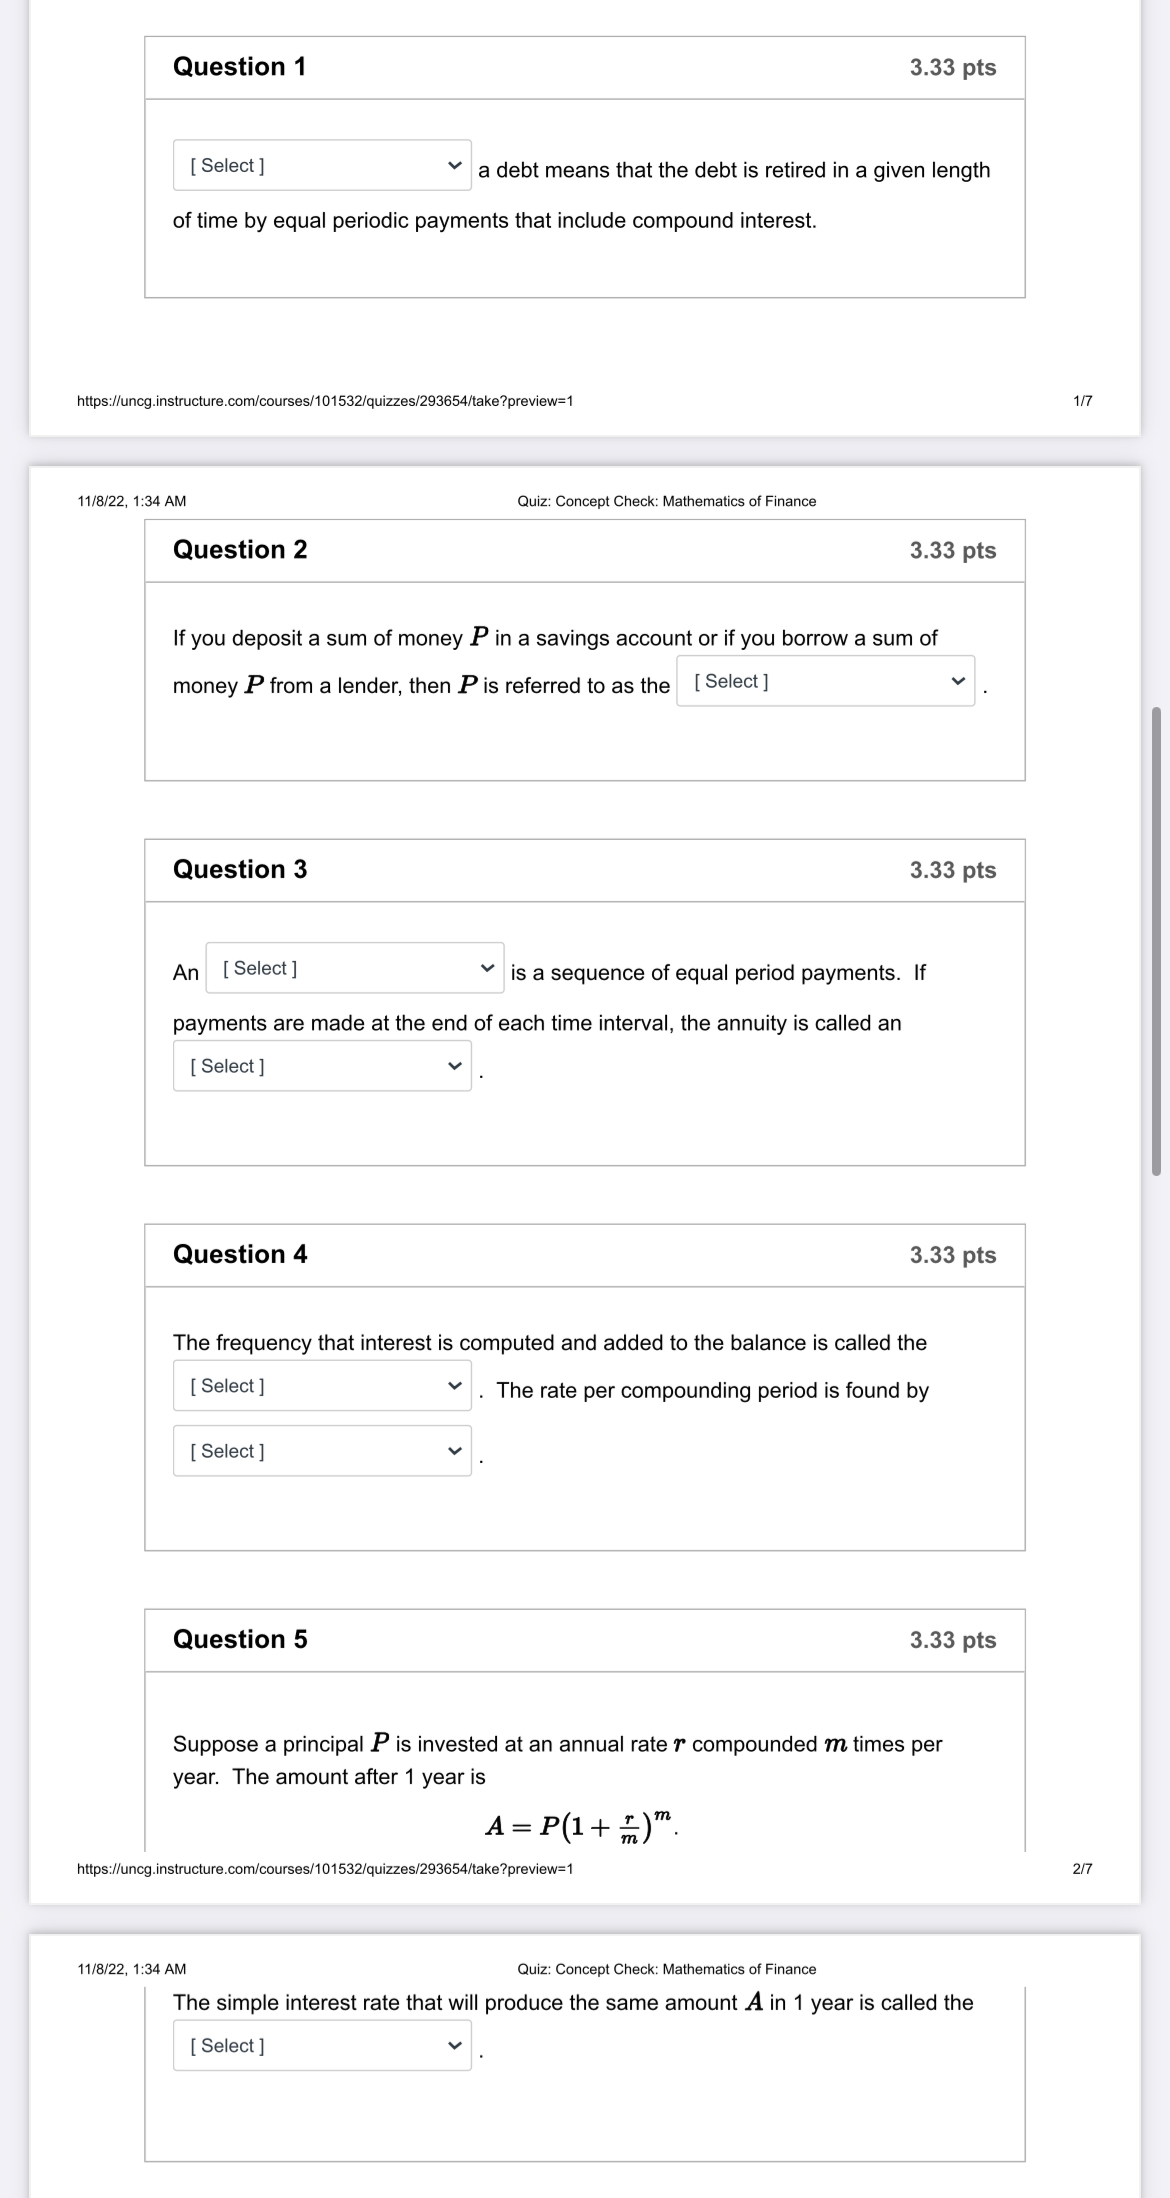Click the dropdown arrow for compounding frequency selector
This screenshot has height=2198, width=1170.
point(456,1387)
